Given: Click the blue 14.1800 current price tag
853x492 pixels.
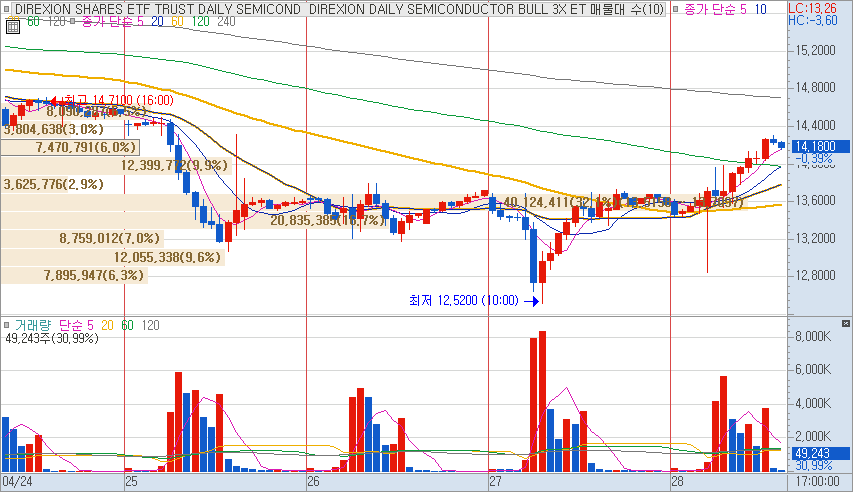Looking at the screenshot, I should (820, 146).
